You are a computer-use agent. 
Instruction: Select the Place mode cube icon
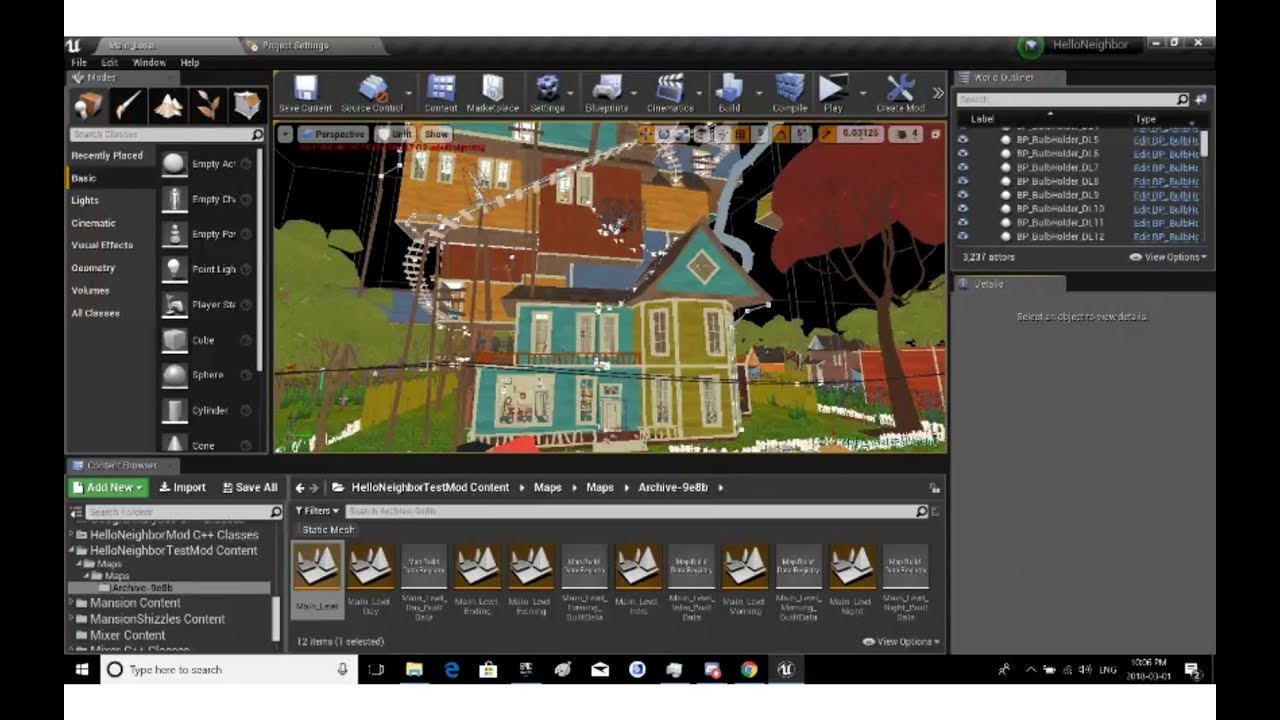(89, 105)
